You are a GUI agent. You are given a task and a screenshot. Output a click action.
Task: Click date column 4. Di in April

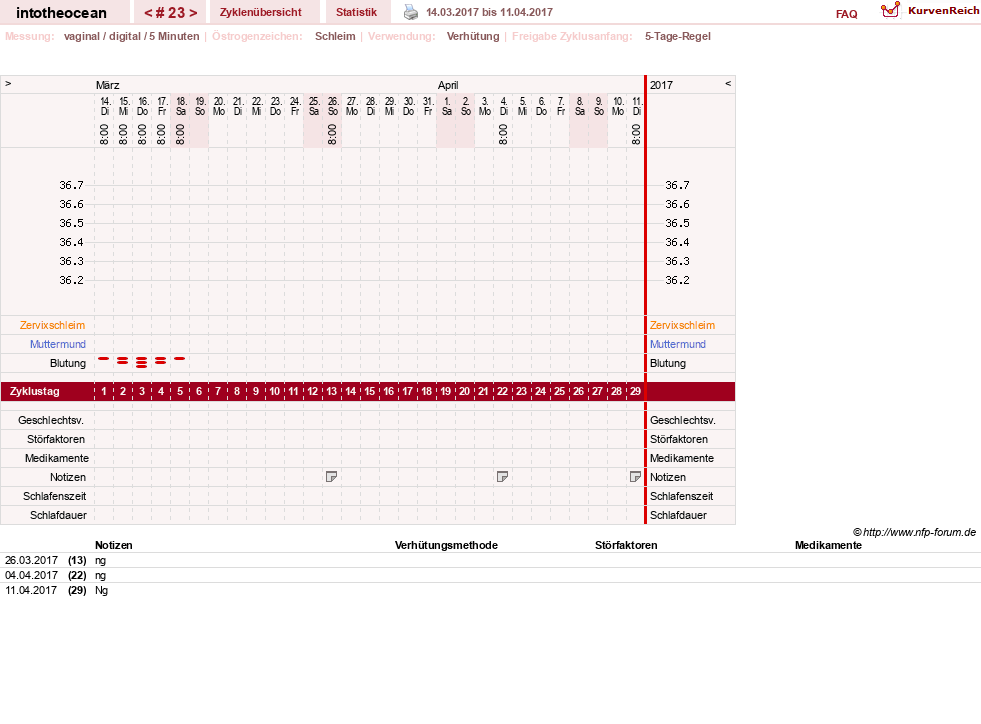point(504,106)
